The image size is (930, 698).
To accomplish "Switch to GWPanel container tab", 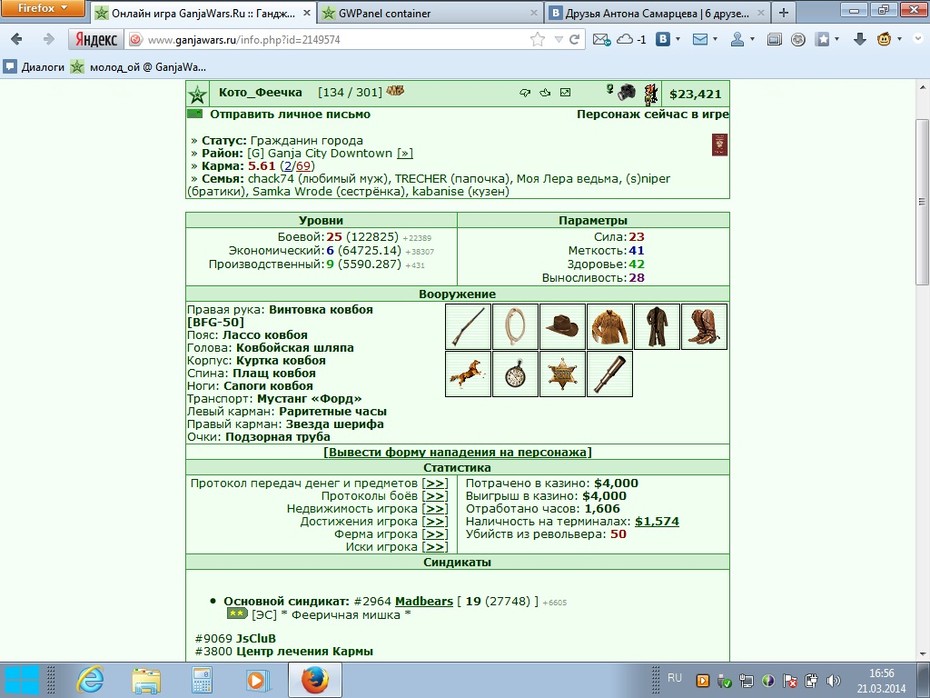I will 430,13.
